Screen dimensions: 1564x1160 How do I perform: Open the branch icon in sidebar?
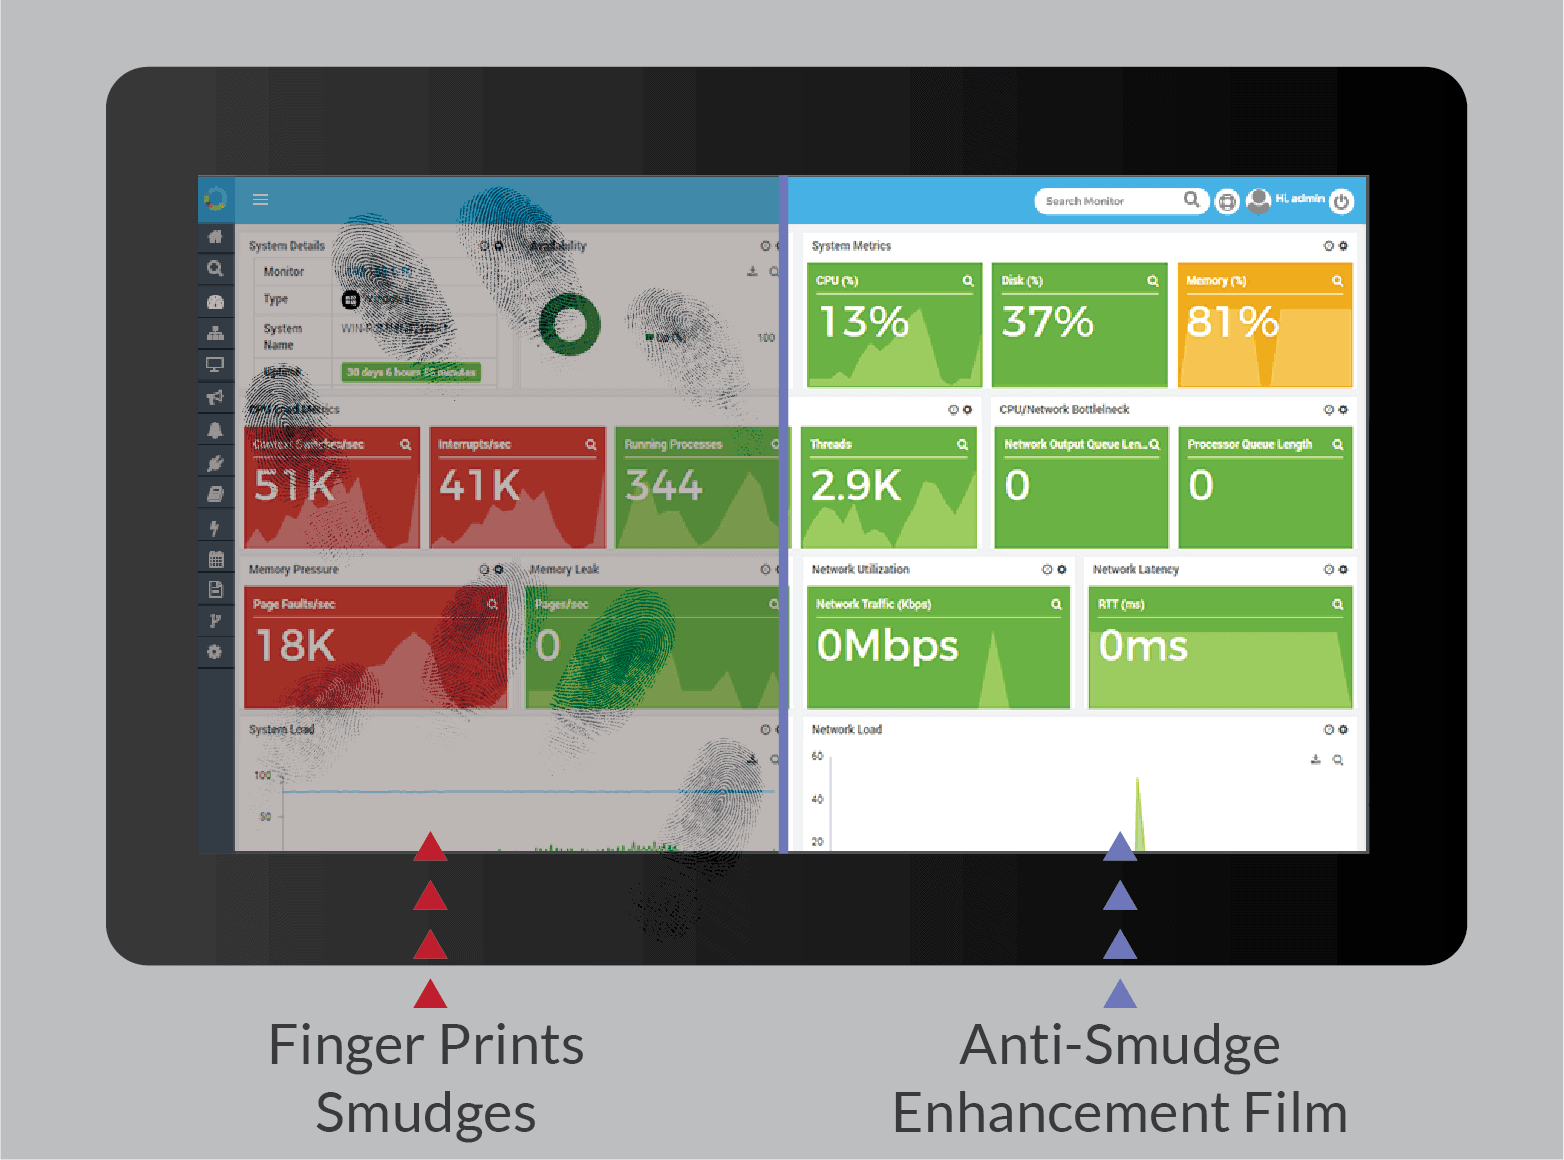pos(214,621)
